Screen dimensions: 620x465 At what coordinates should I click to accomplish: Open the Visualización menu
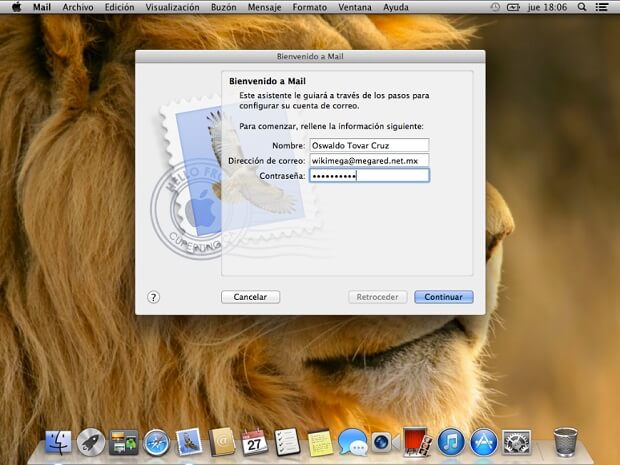(172, 7)
